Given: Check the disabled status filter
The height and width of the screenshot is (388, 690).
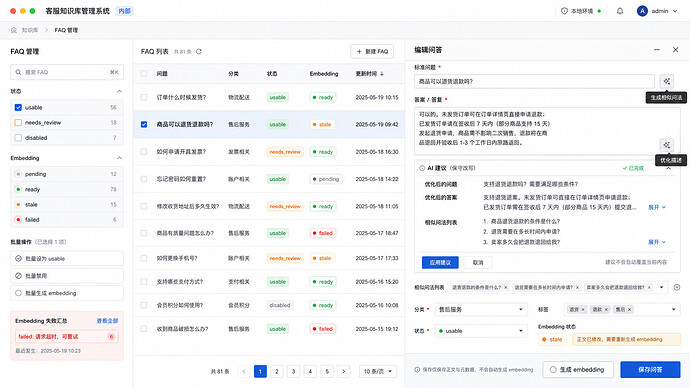Looking at the screenshot, I should pyautogui.click(x=18, y=138).
